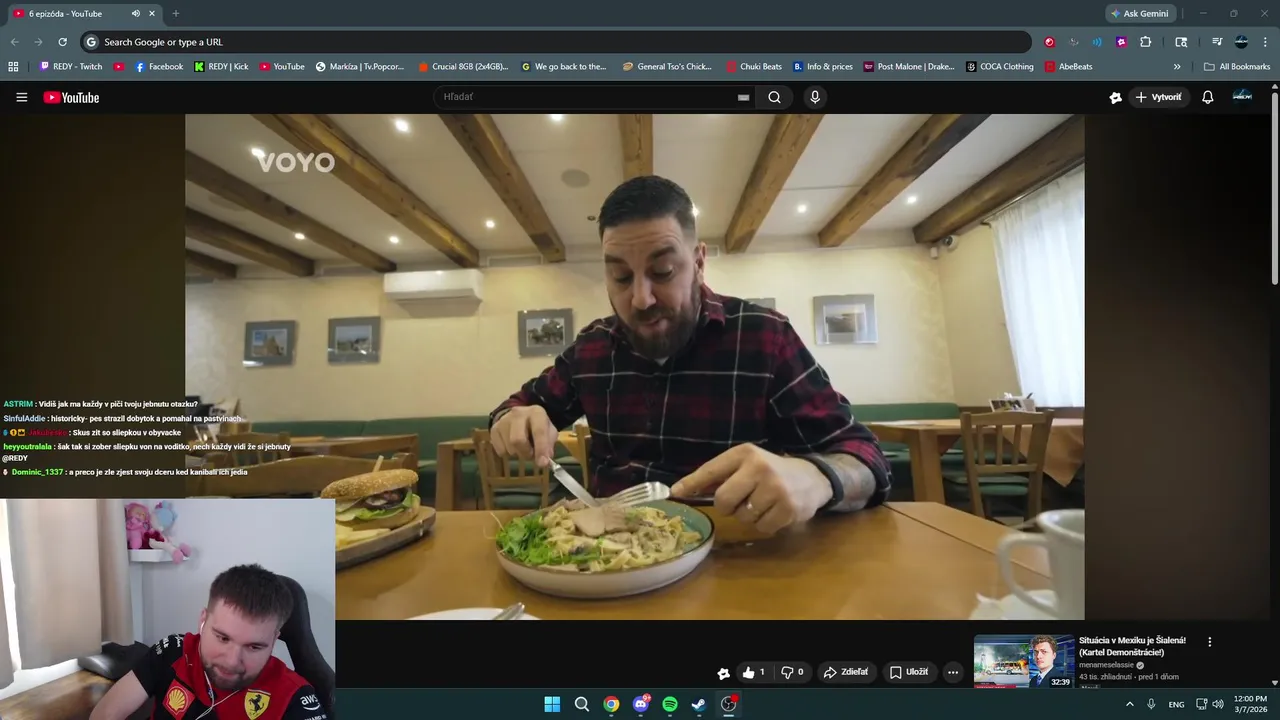Open the AbeBeats bookmark
This screenshot has width=1280, height=720.
(1069, 66)
